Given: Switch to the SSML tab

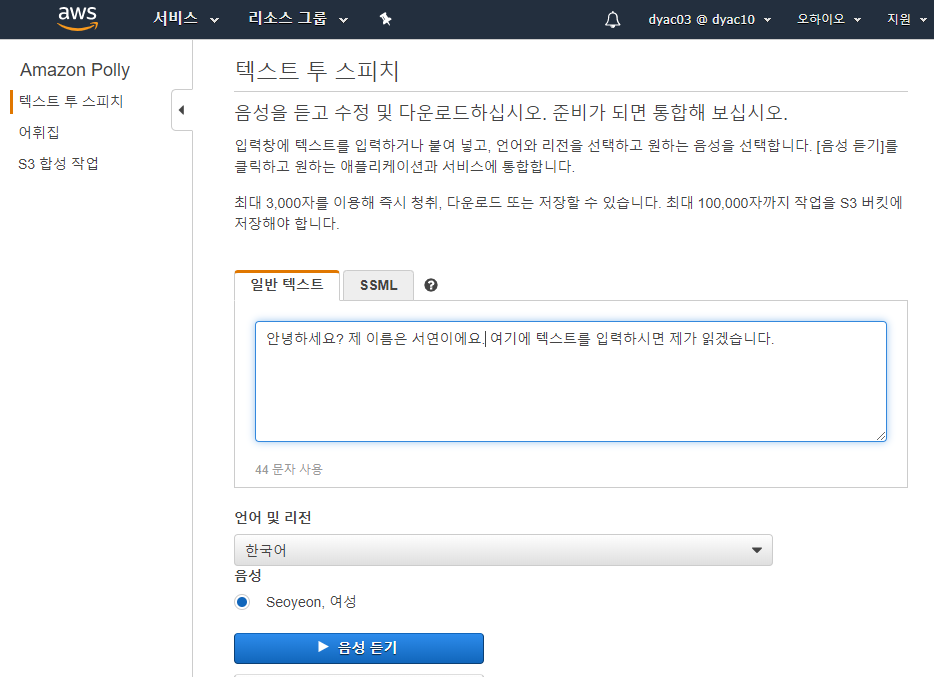Looking at the screenshot, I should 378,285.
